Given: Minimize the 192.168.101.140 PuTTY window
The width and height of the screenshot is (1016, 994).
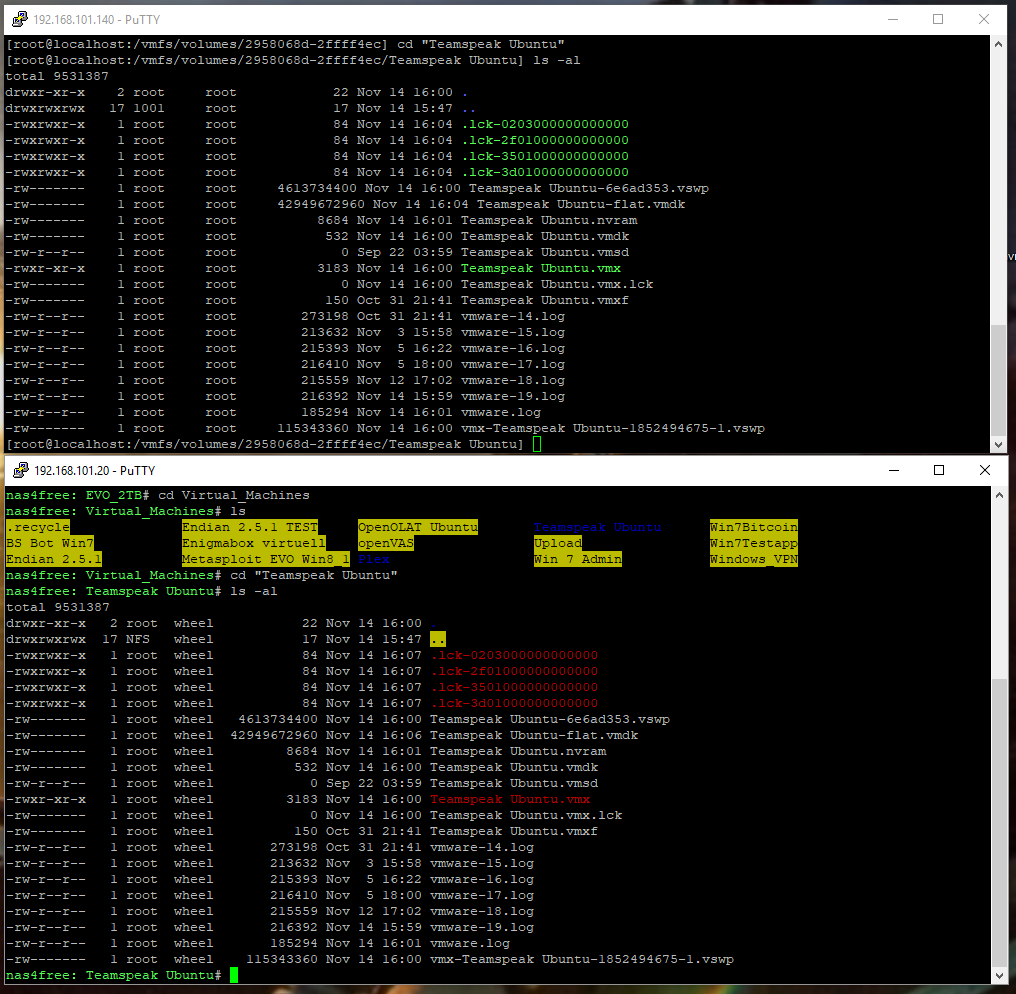Looking at the screenshot, I should tap(892, 19).
